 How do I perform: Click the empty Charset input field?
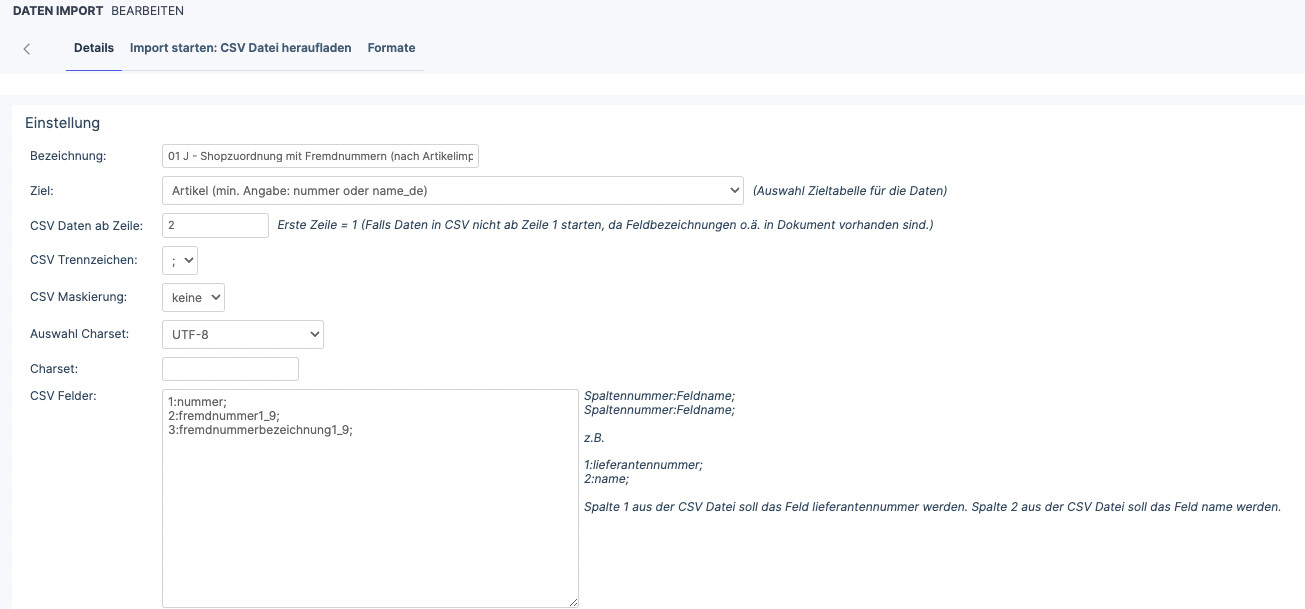click(x=230, y=369)
